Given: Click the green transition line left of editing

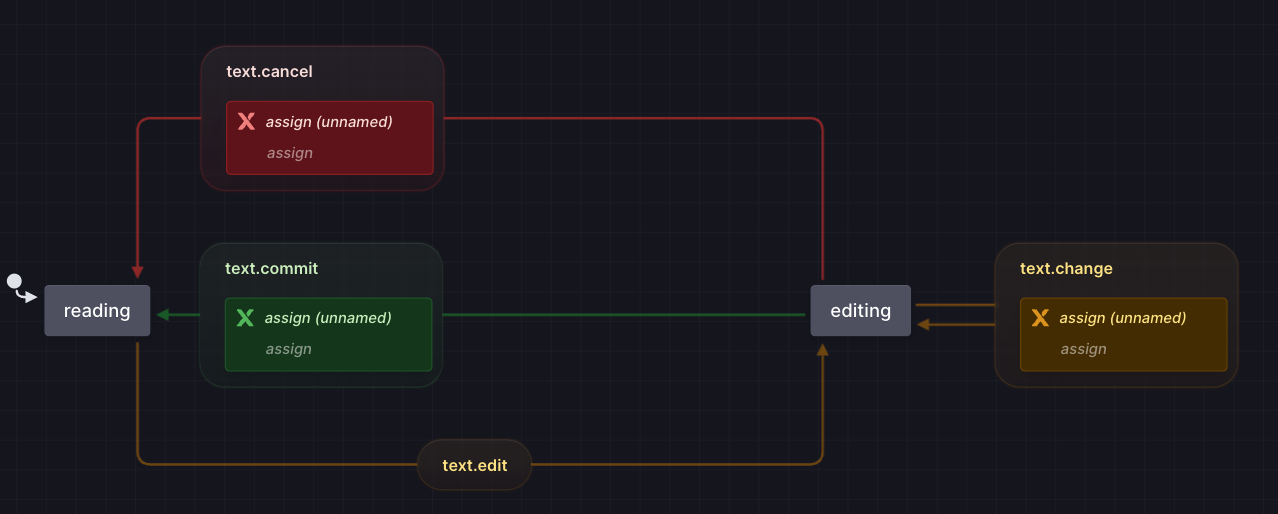Looking at the screenshot, I should click(620, 315).
